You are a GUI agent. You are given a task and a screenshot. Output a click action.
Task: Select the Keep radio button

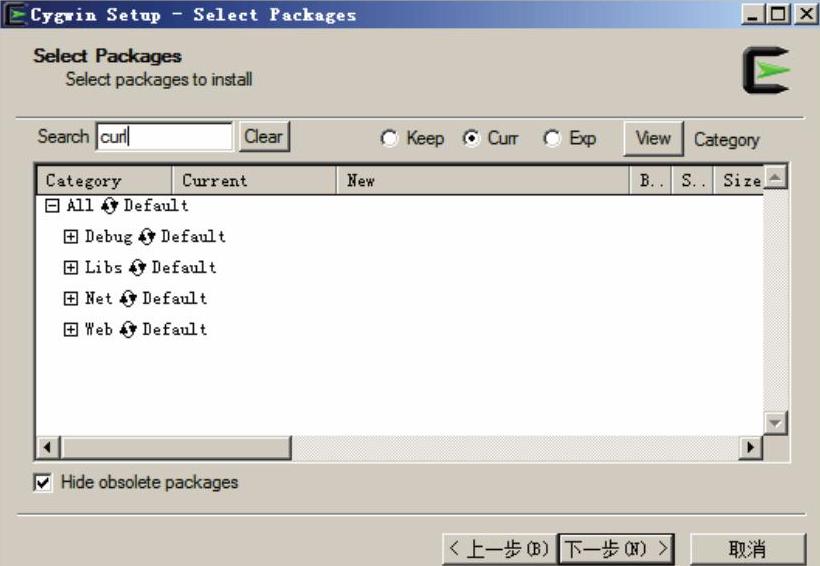389,138
